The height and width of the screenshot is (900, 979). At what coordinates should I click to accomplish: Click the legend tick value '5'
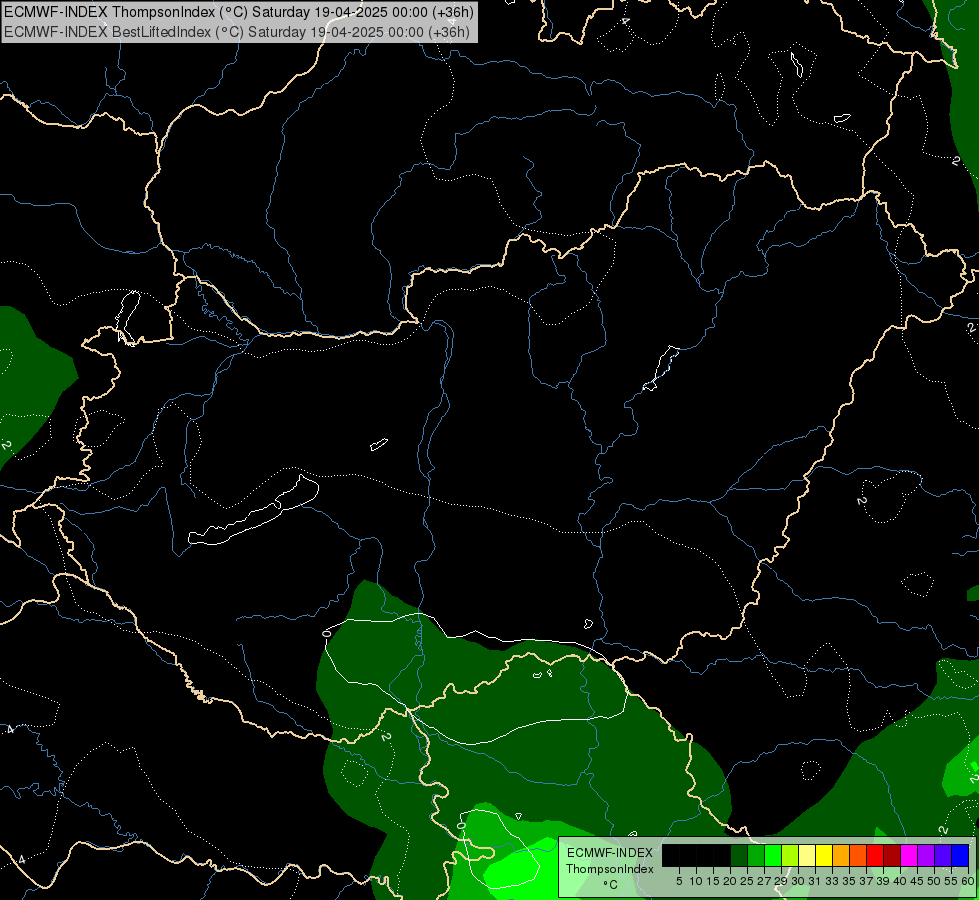[679, 881]
